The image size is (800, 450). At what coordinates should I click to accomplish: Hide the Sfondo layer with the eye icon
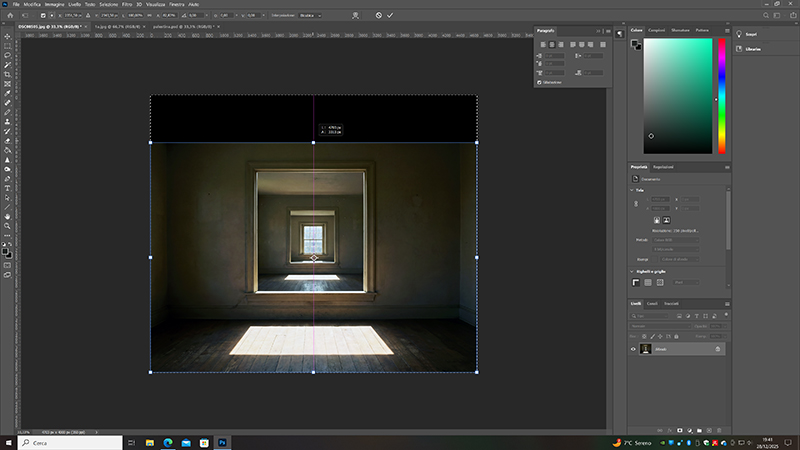634,349
